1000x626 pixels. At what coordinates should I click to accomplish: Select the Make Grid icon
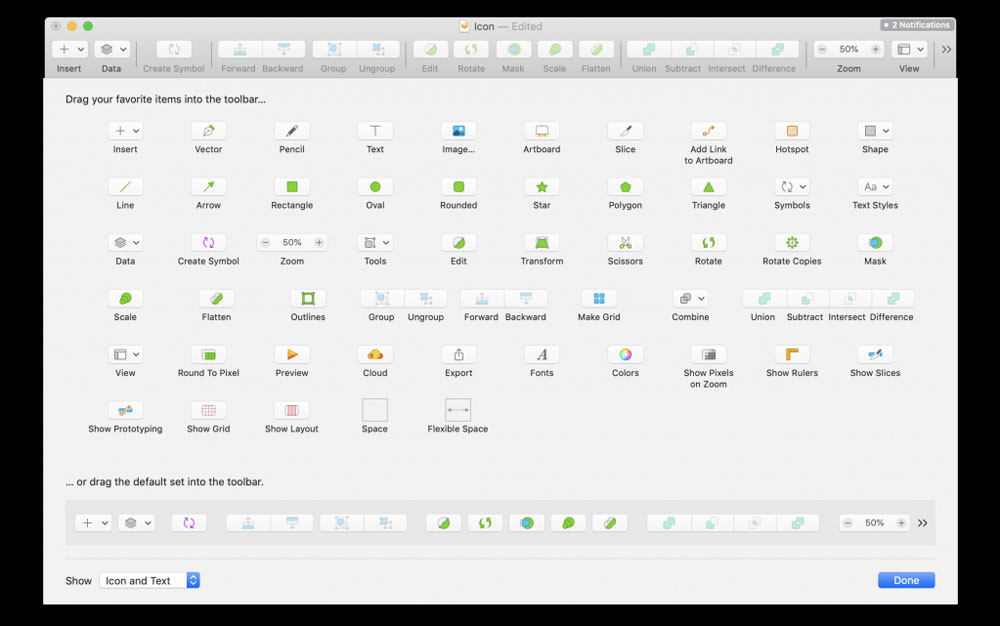(x=599, y=298)
